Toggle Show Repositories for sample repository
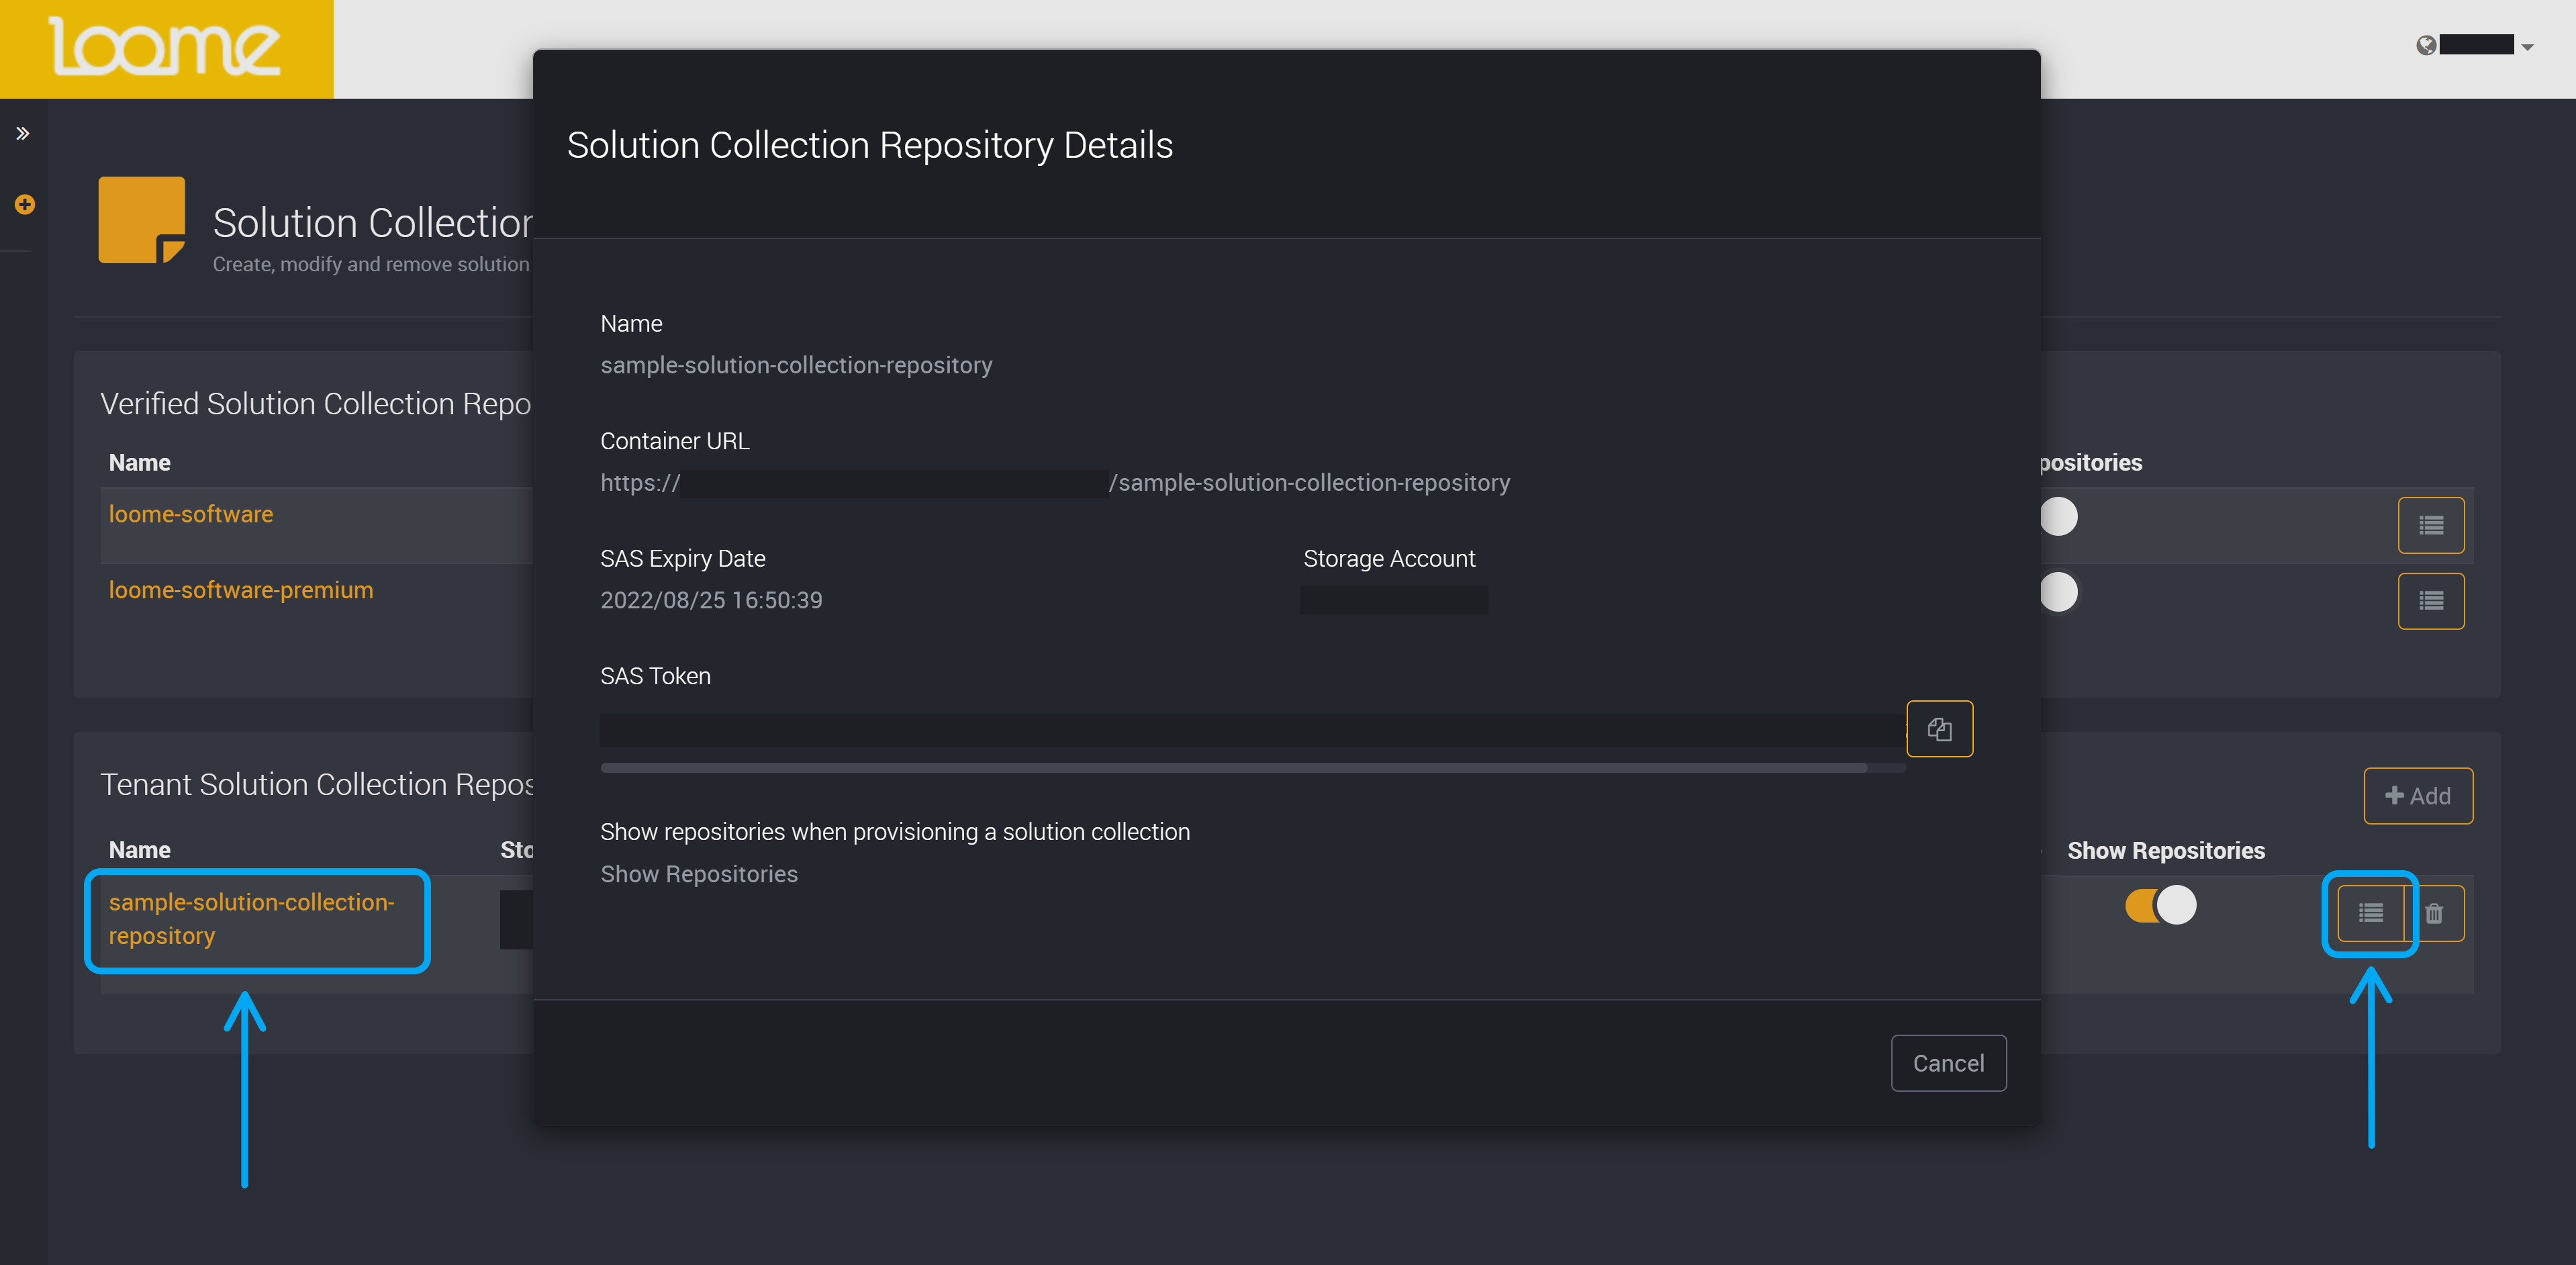Image resolution: width=2576 pixels, height=1265 pixels. [2160, 905]
